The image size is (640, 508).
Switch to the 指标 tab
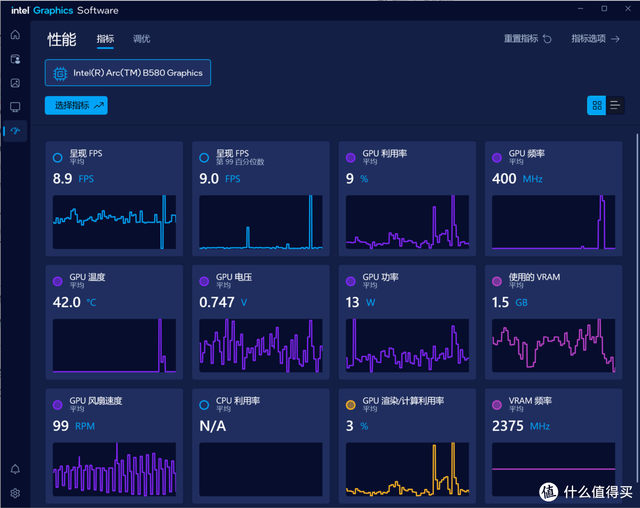[x=105, y=39]
